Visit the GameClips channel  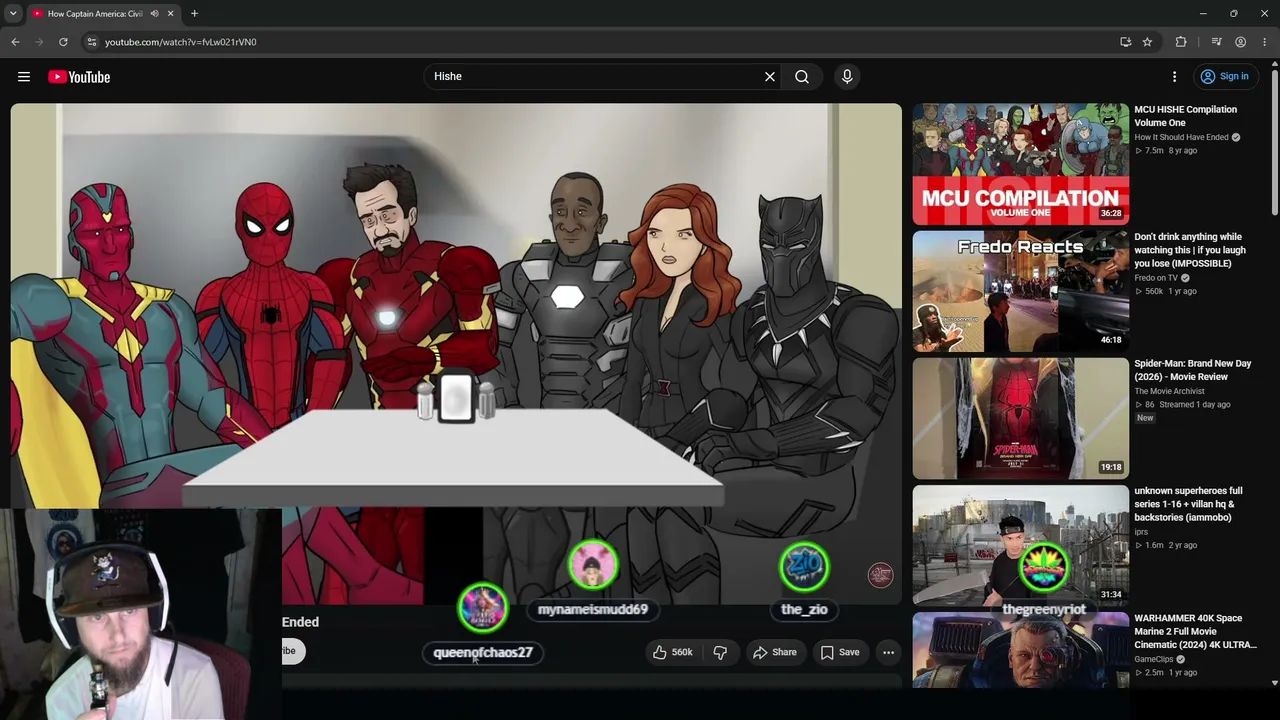pyautogui.click(x=1154, y=659)
